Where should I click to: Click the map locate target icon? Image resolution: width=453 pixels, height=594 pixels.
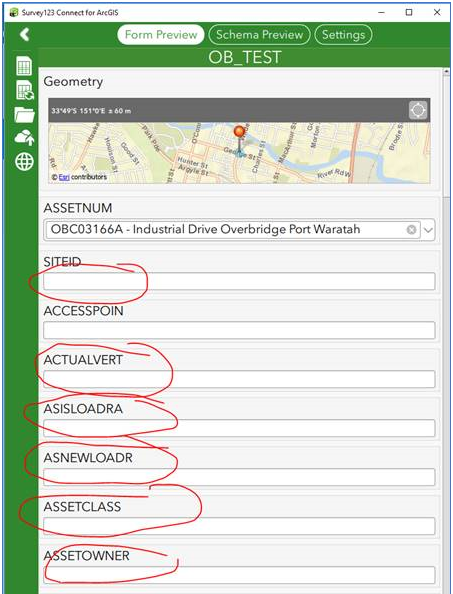[x=418, y=110]
